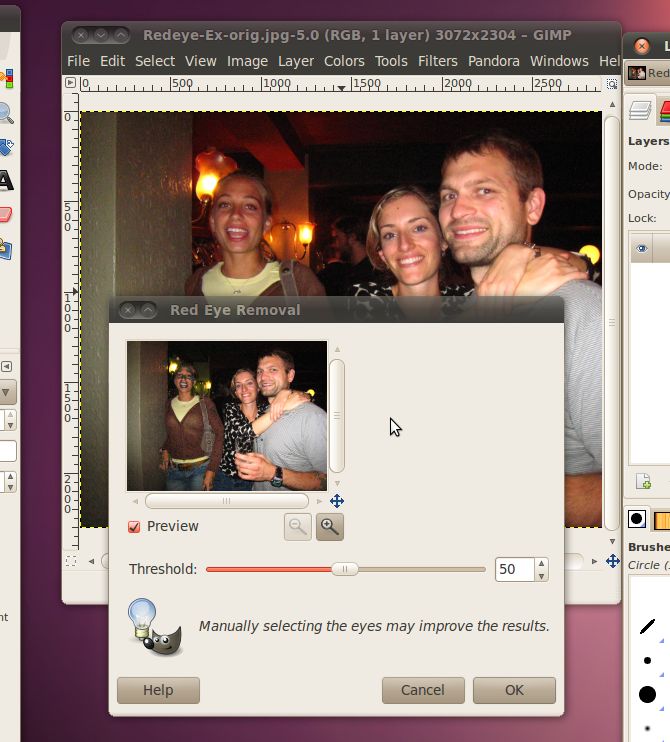This screenshot has height=742, width=670.
Task: Click the zoom in magnifier in the Red Eye Removal dialog
Action: pos(330,527)
